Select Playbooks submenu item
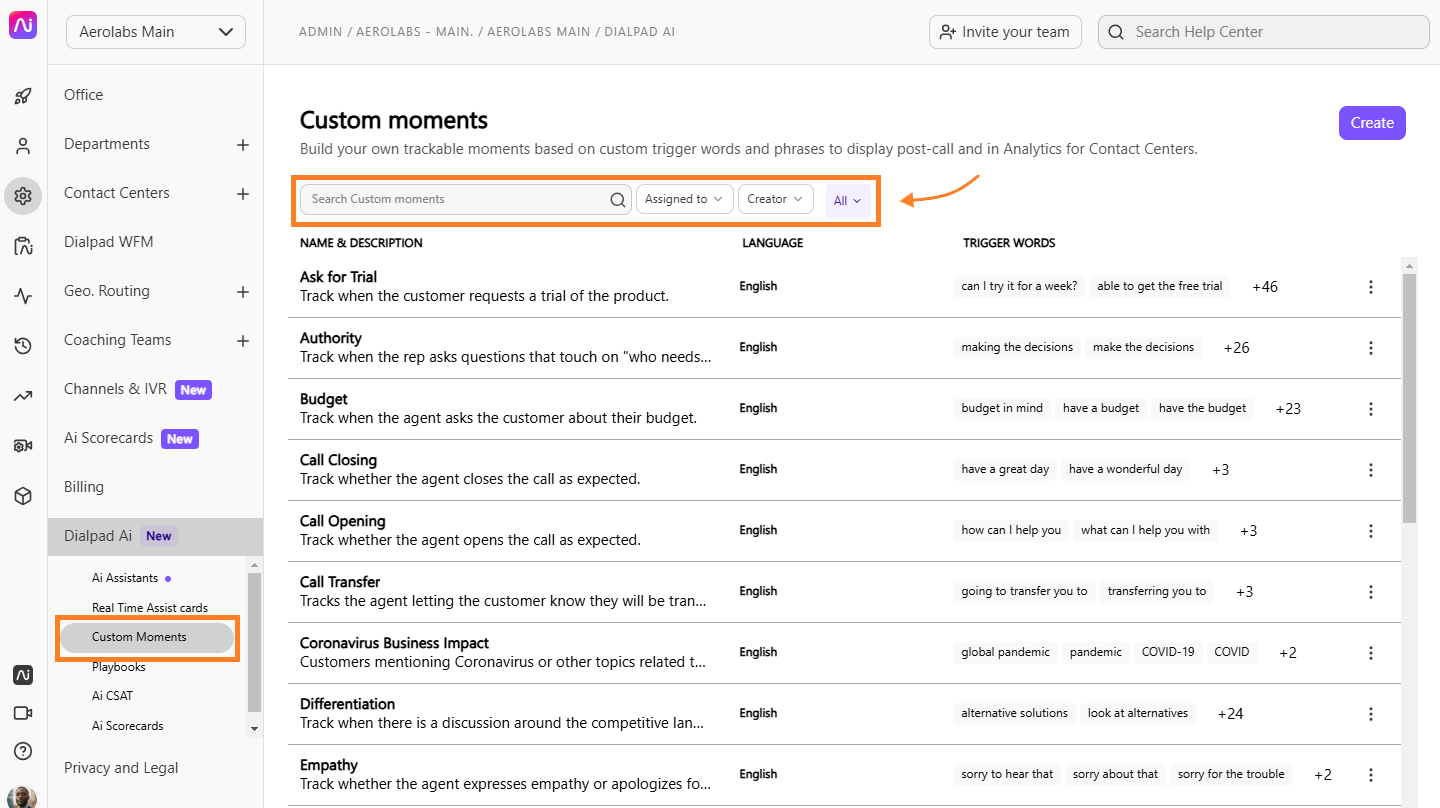Screen dimensions: 1440x808 [x=119, y=667]
